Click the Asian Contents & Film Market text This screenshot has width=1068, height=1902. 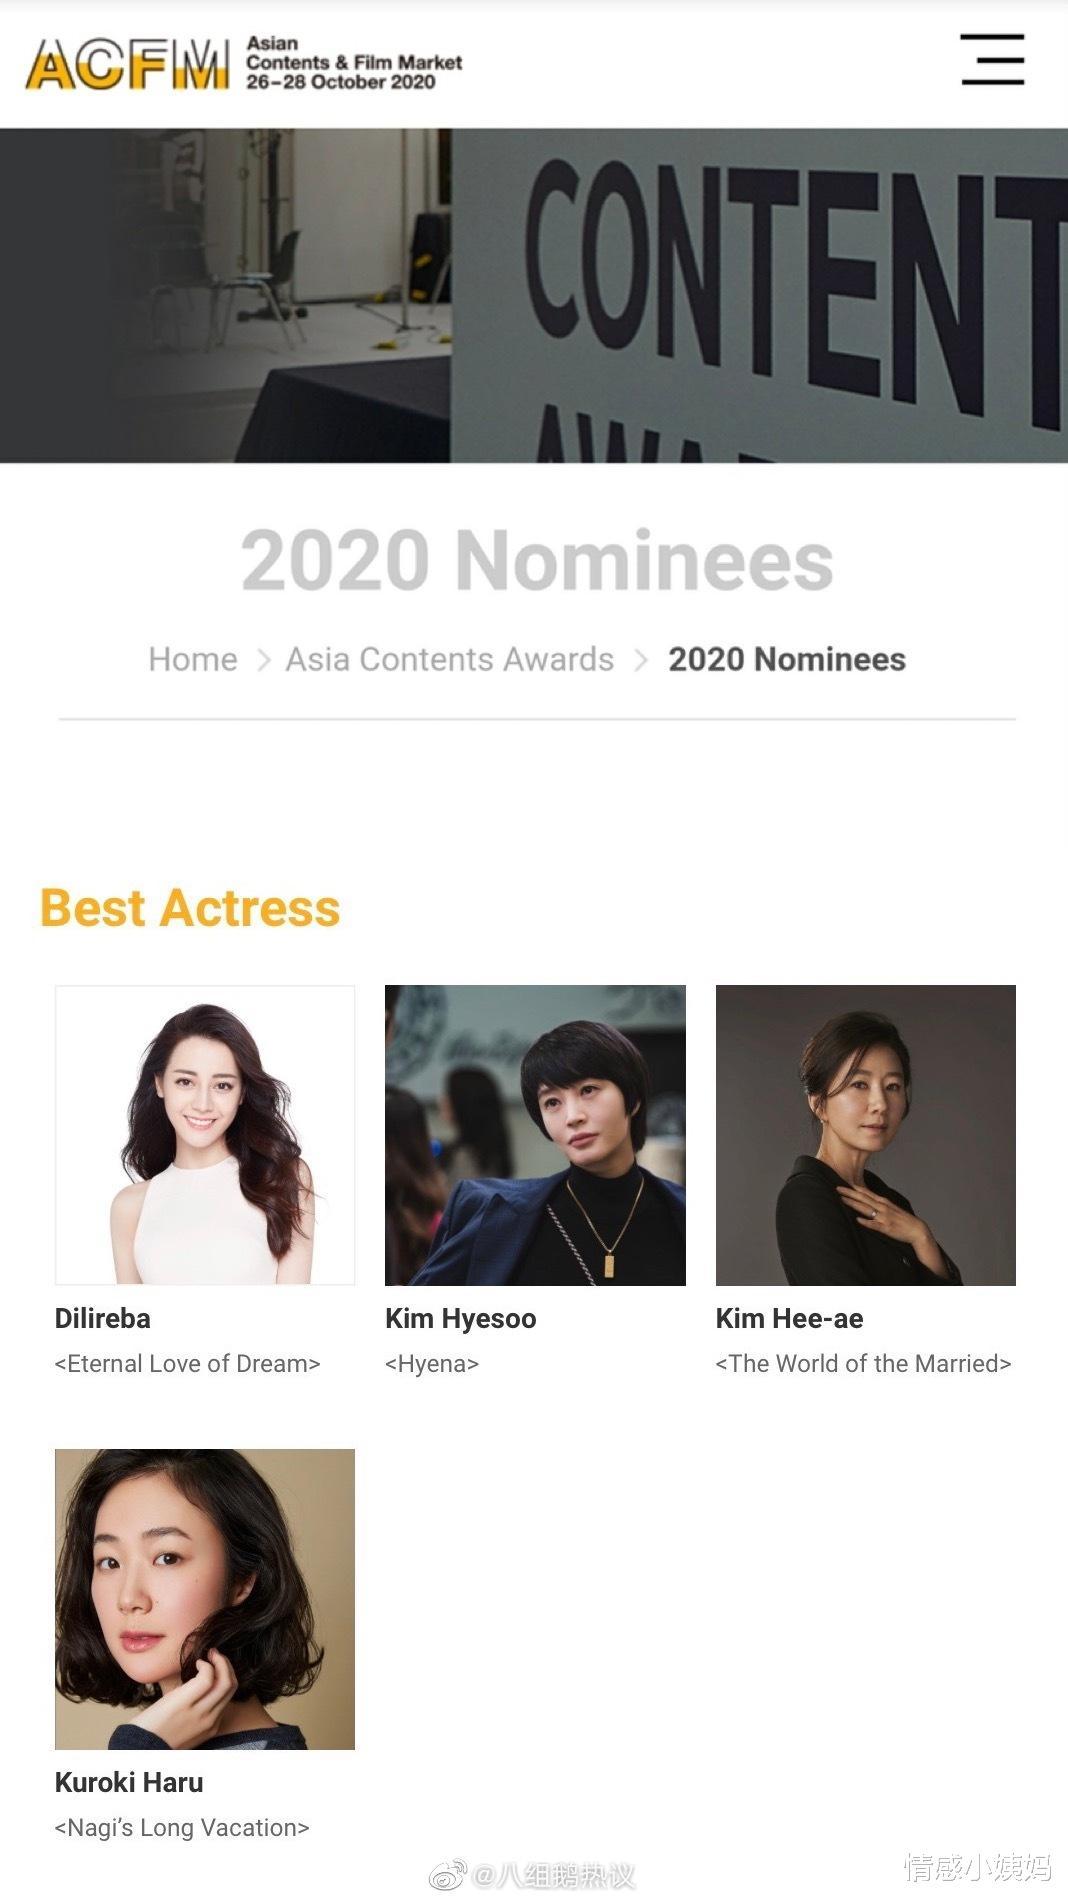click(354, 63)
